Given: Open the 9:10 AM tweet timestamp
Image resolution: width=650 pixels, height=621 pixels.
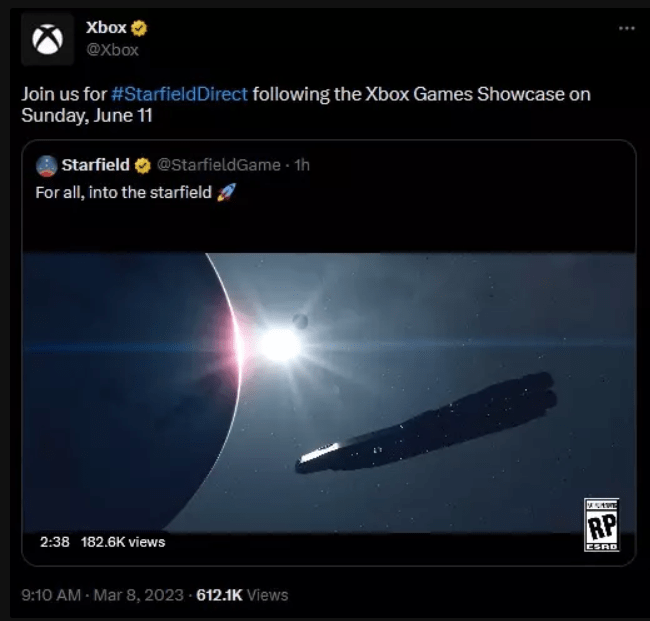Looking at the screenshot, I should click(51, 595).
